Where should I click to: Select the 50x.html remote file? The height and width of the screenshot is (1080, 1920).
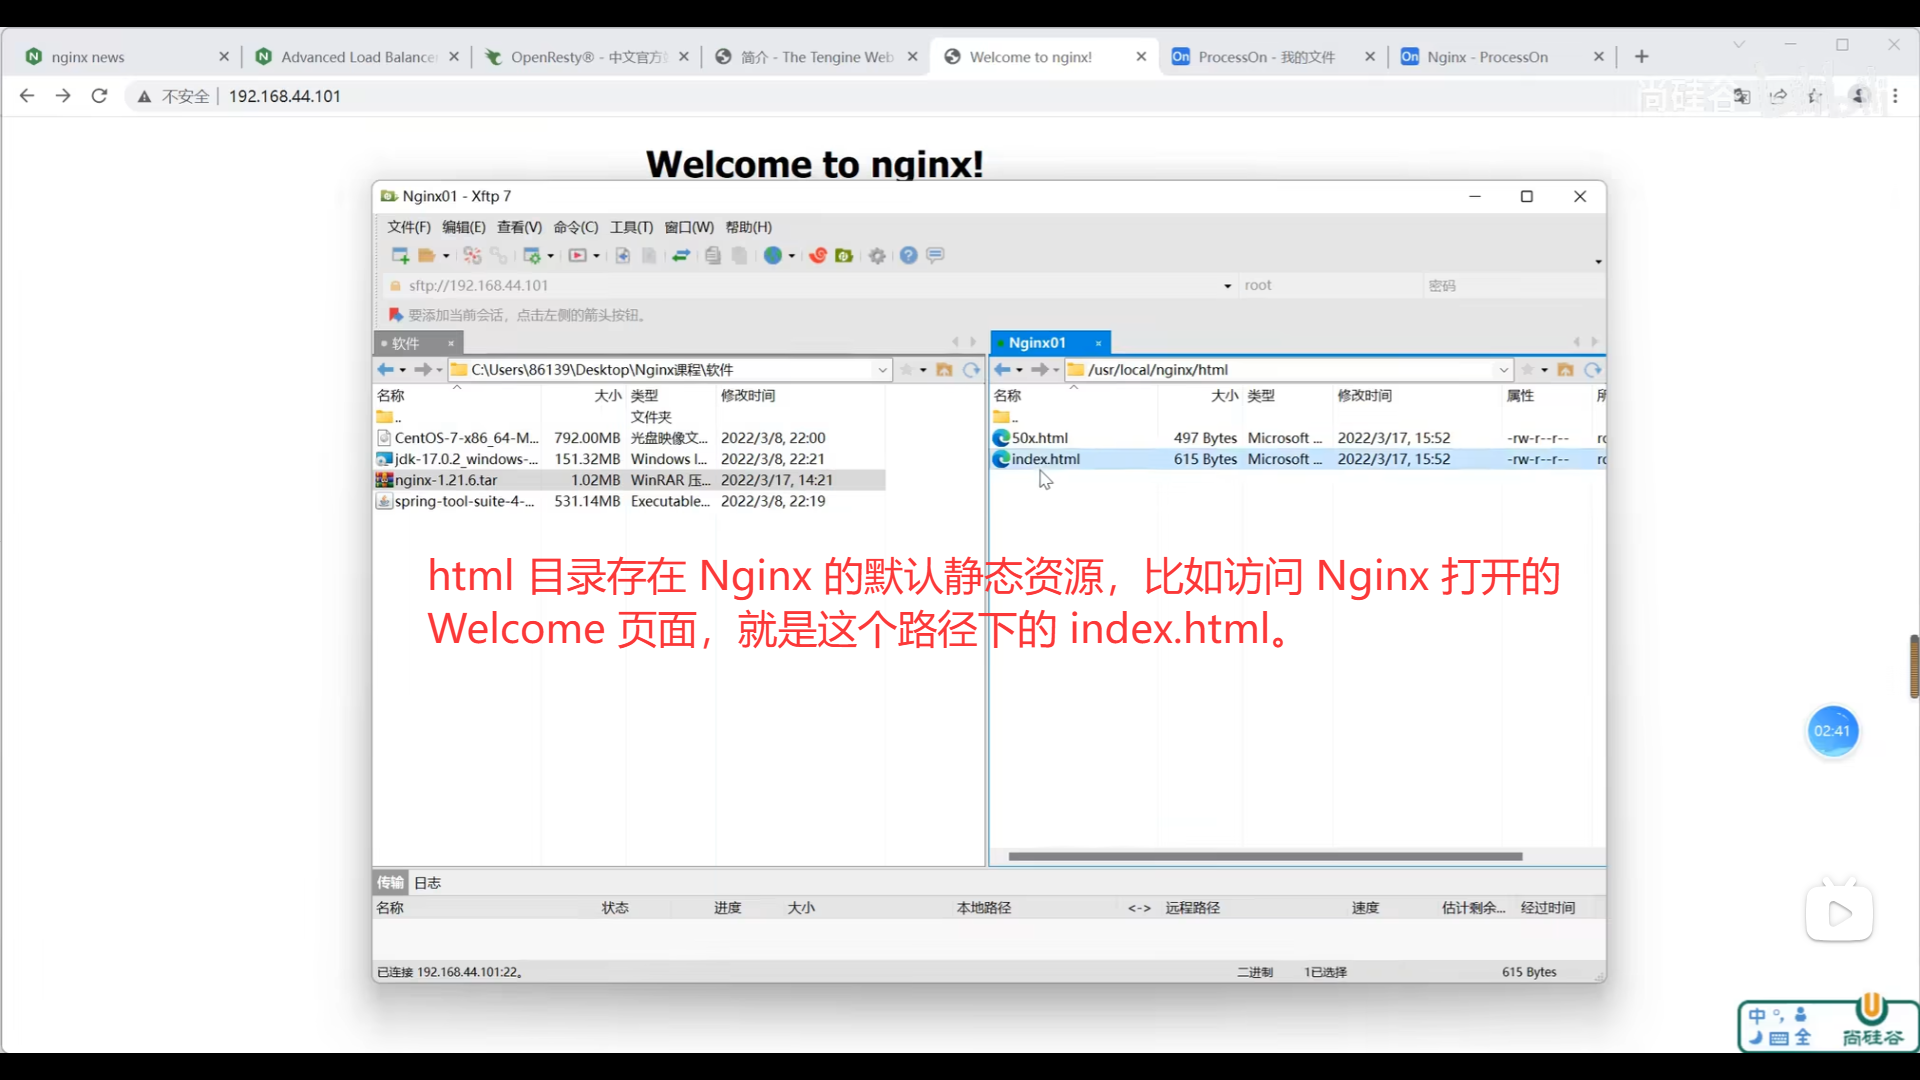[x=1039, y=438]
